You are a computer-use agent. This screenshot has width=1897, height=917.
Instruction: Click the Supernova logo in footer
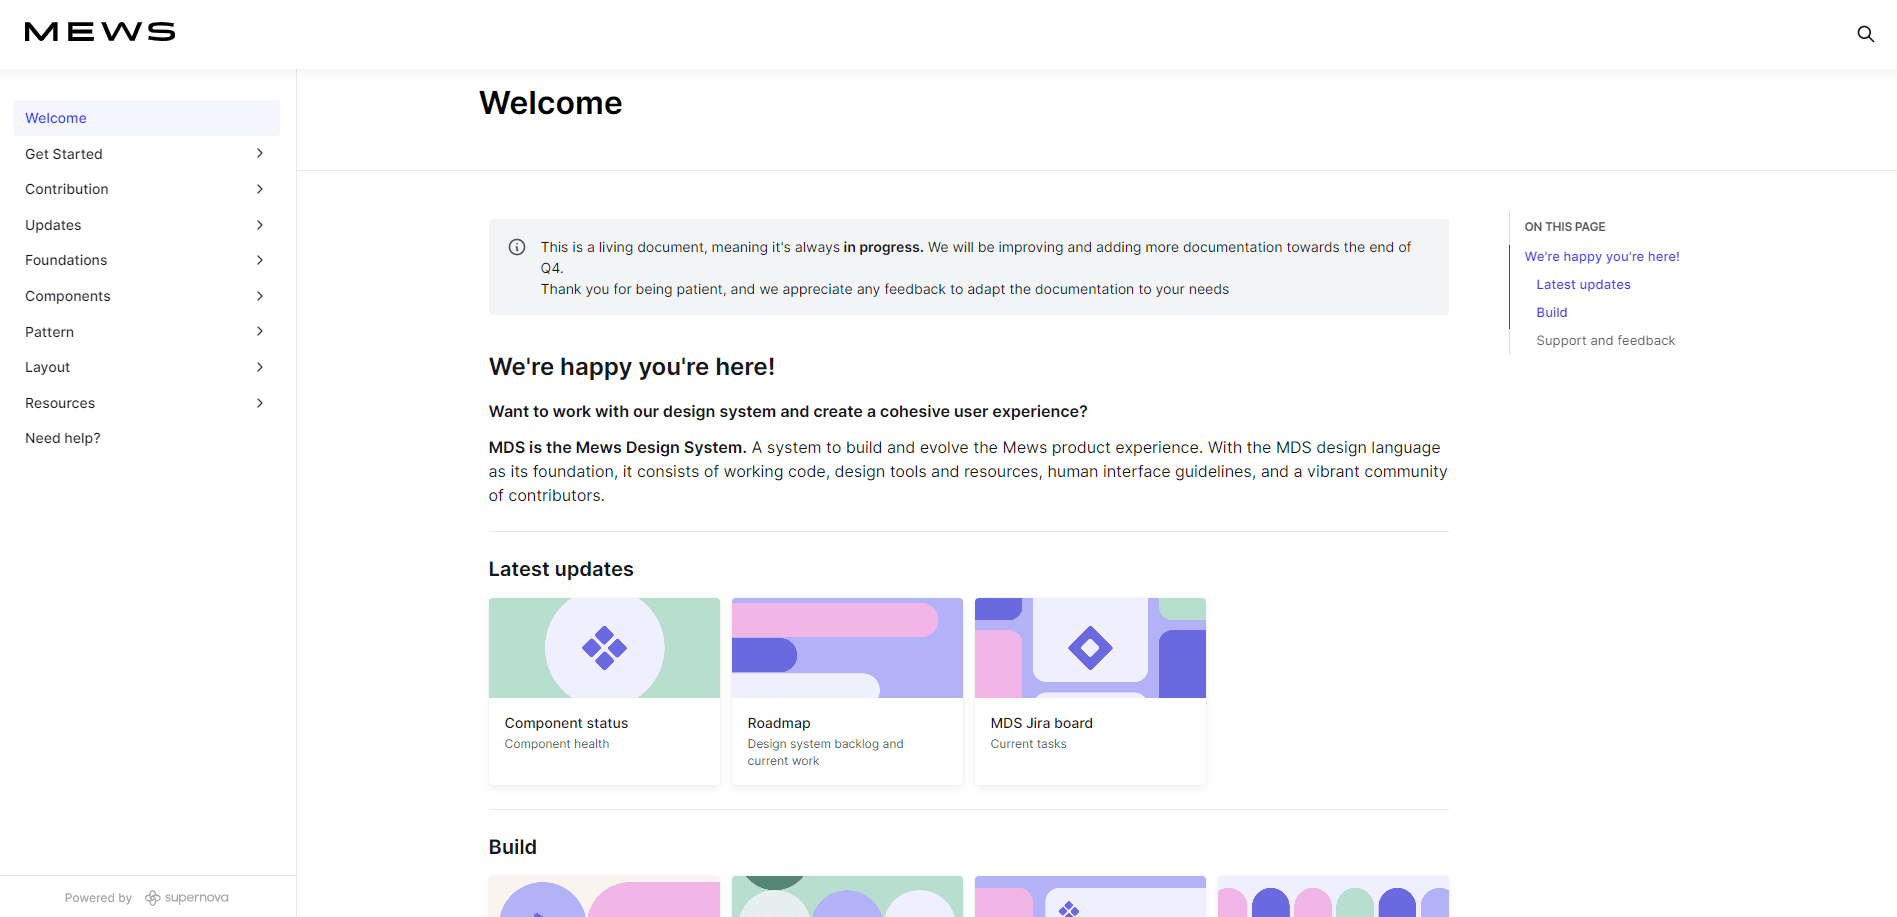(187, 898)
